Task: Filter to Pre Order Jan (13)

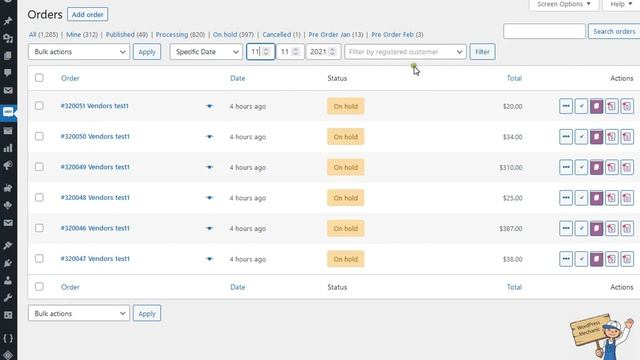Action: click(x=336, y=35)
